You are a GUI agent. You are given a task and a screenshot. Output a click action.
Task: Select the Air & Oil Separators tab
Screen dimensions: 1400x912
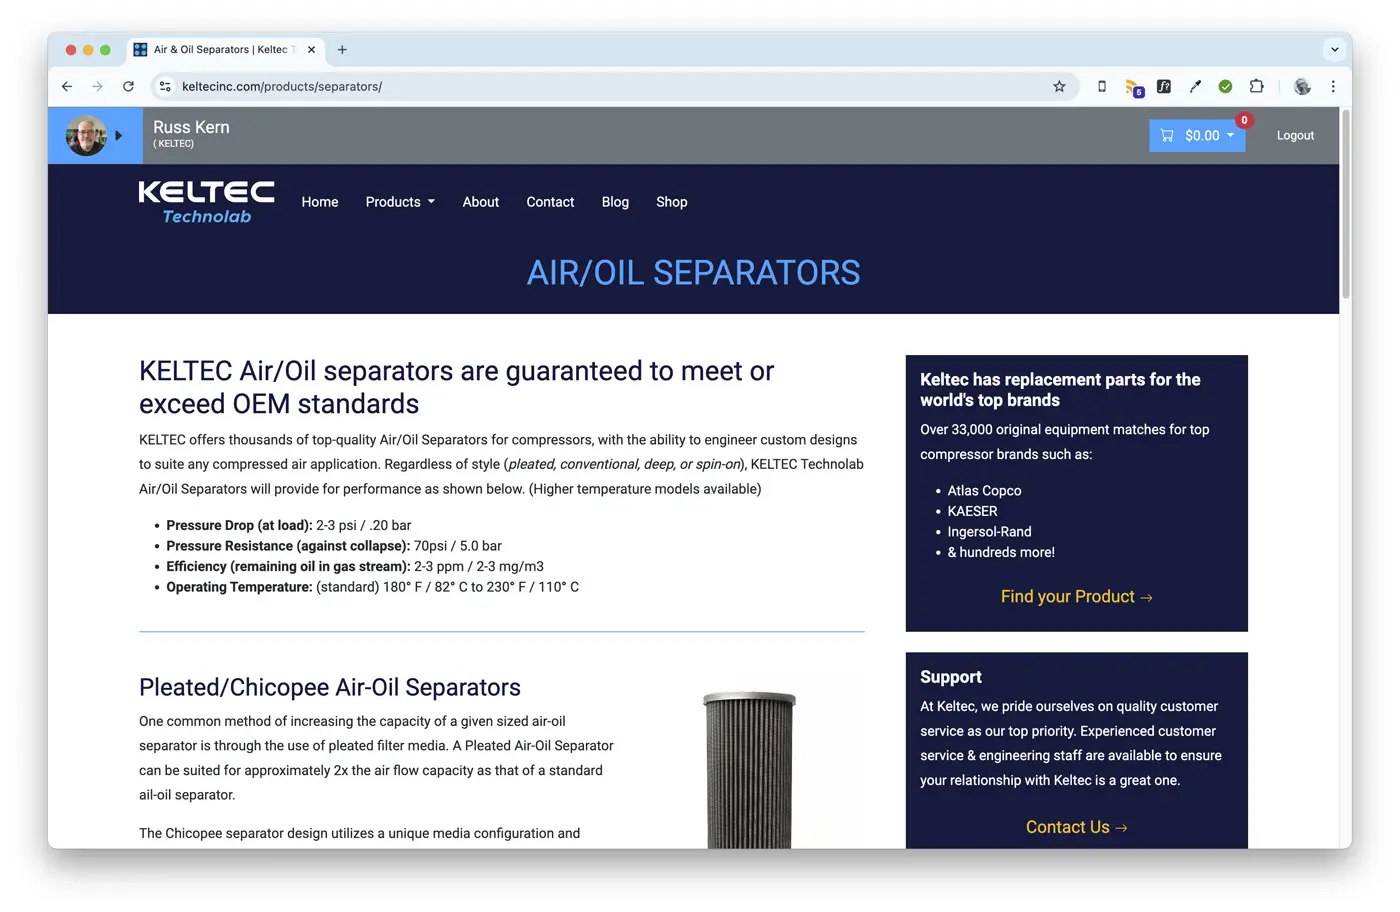tap(225, 49)
